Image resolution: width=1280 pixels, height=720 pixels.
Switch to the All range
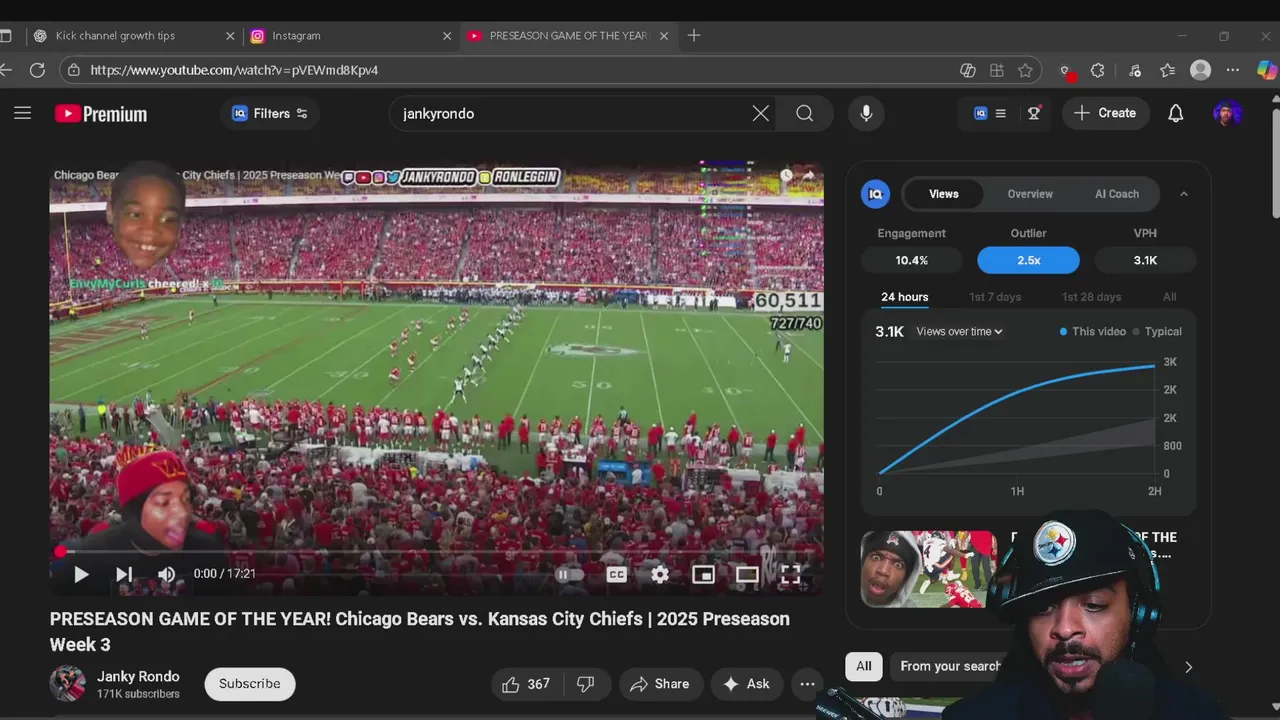[x=1170, y=297]
